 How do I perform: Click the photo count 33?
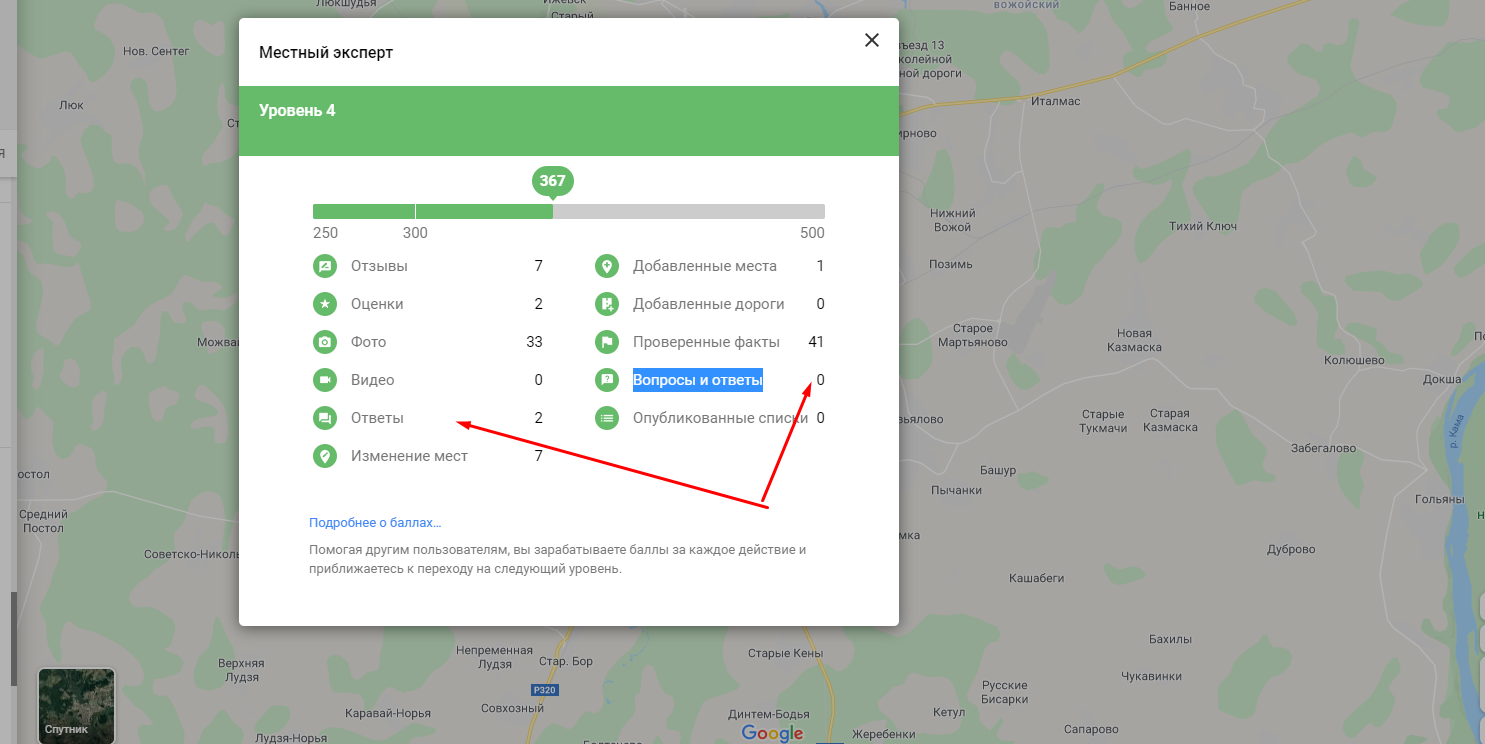[x=534, y=342]
